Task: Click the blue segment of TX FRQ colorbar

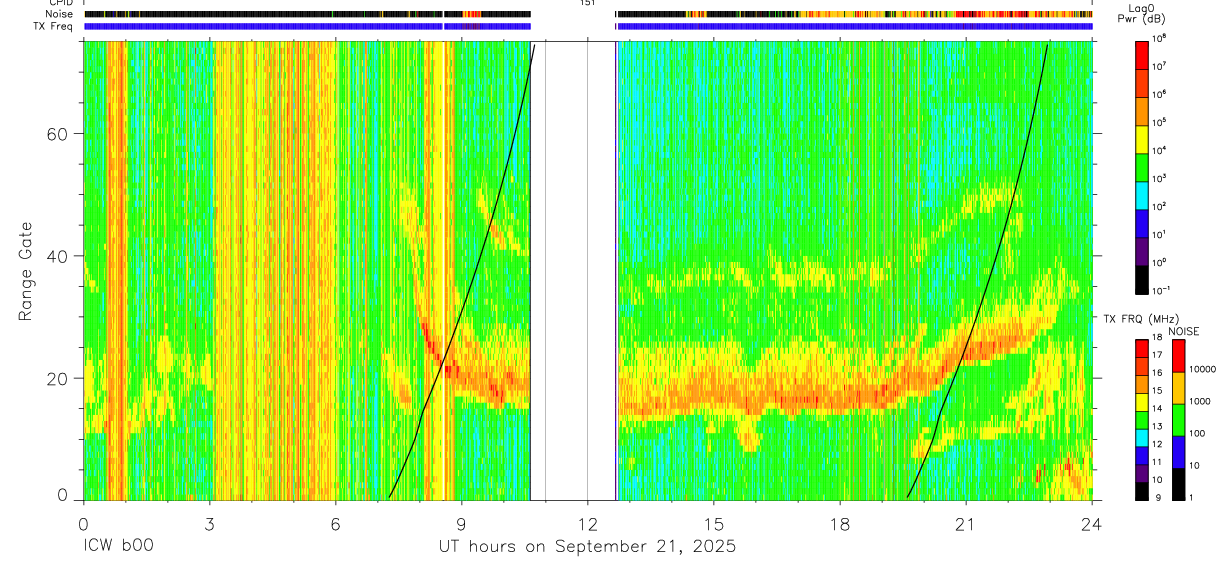Action: click(1142, 455)
